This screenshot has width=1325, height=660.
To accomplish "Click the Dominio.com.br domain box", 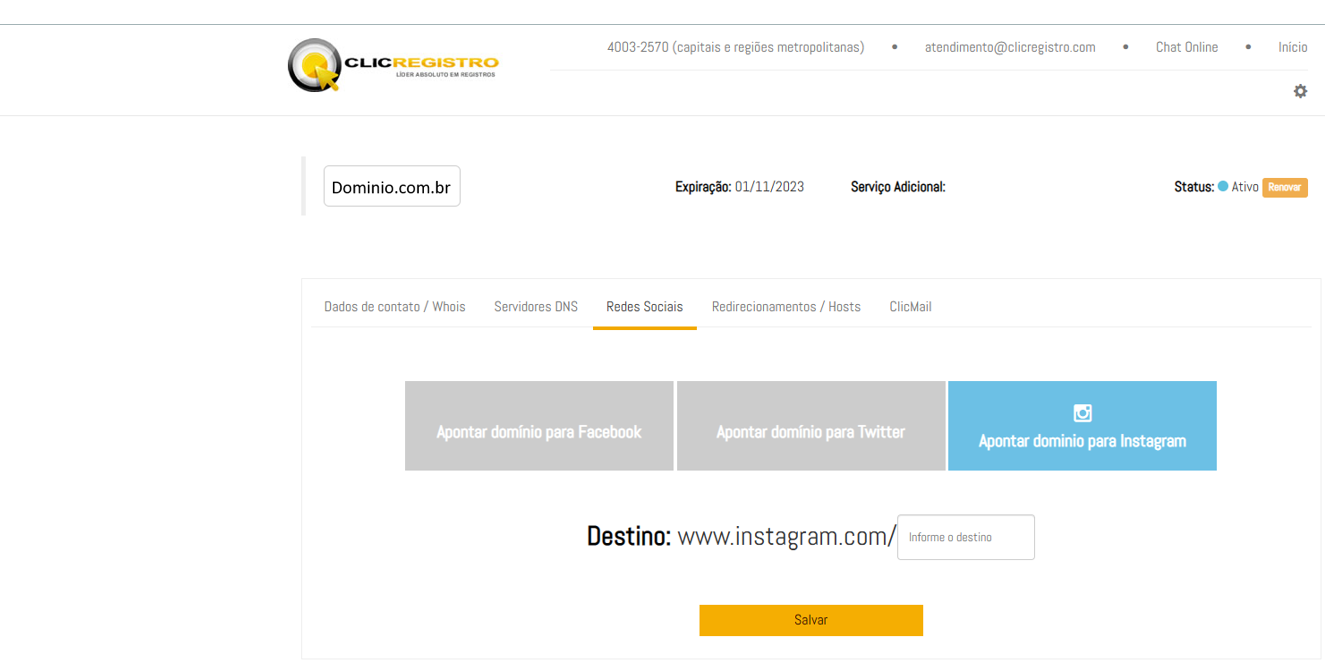I will [x=391, y=187].
